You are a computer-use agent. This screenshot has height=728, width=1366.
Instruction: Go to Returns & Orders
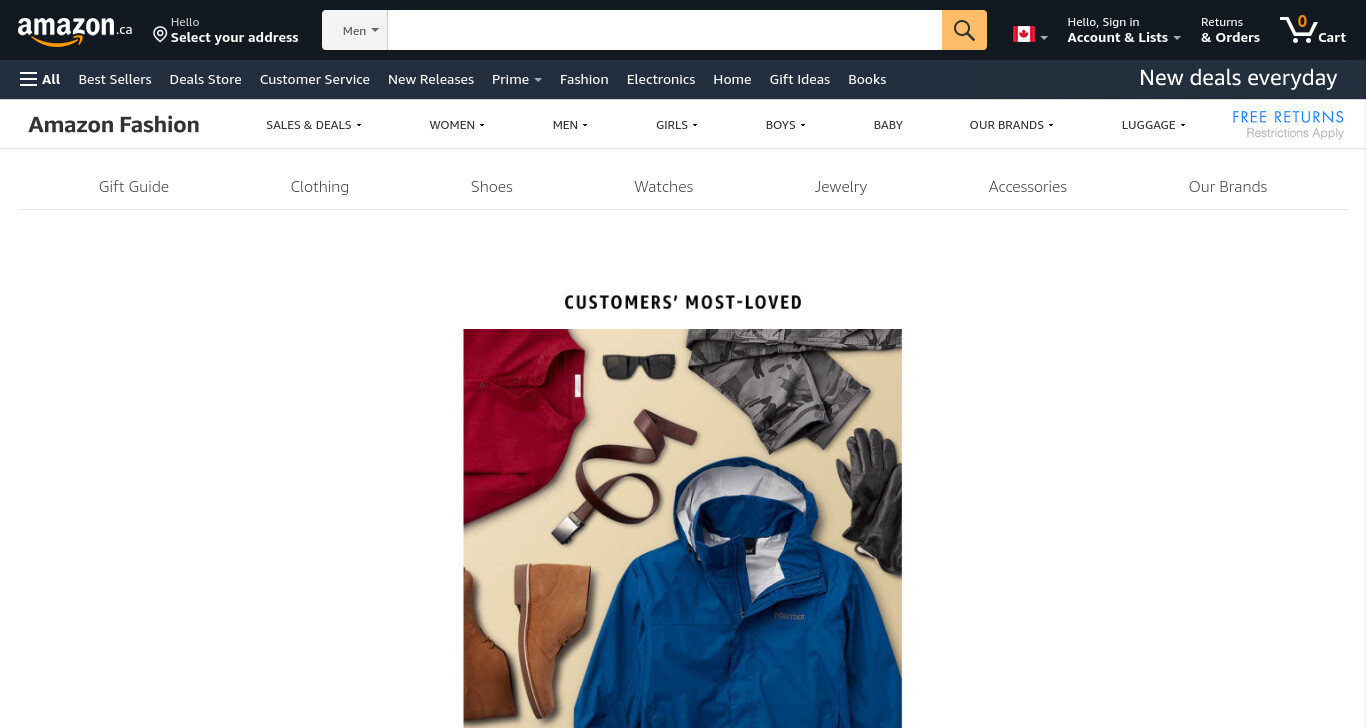tap(1230, 30)
